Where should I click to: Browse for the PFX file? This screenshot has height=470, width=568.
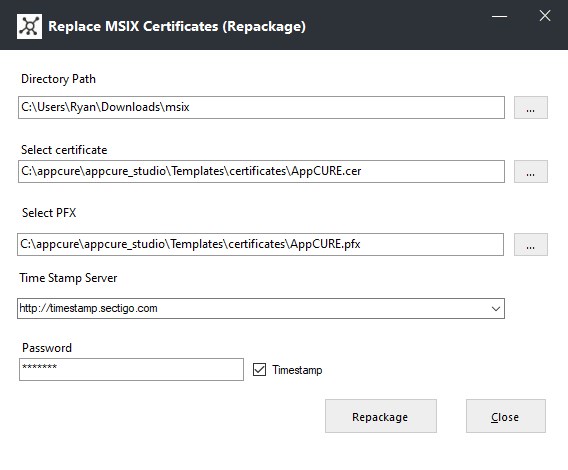point(531,245)
